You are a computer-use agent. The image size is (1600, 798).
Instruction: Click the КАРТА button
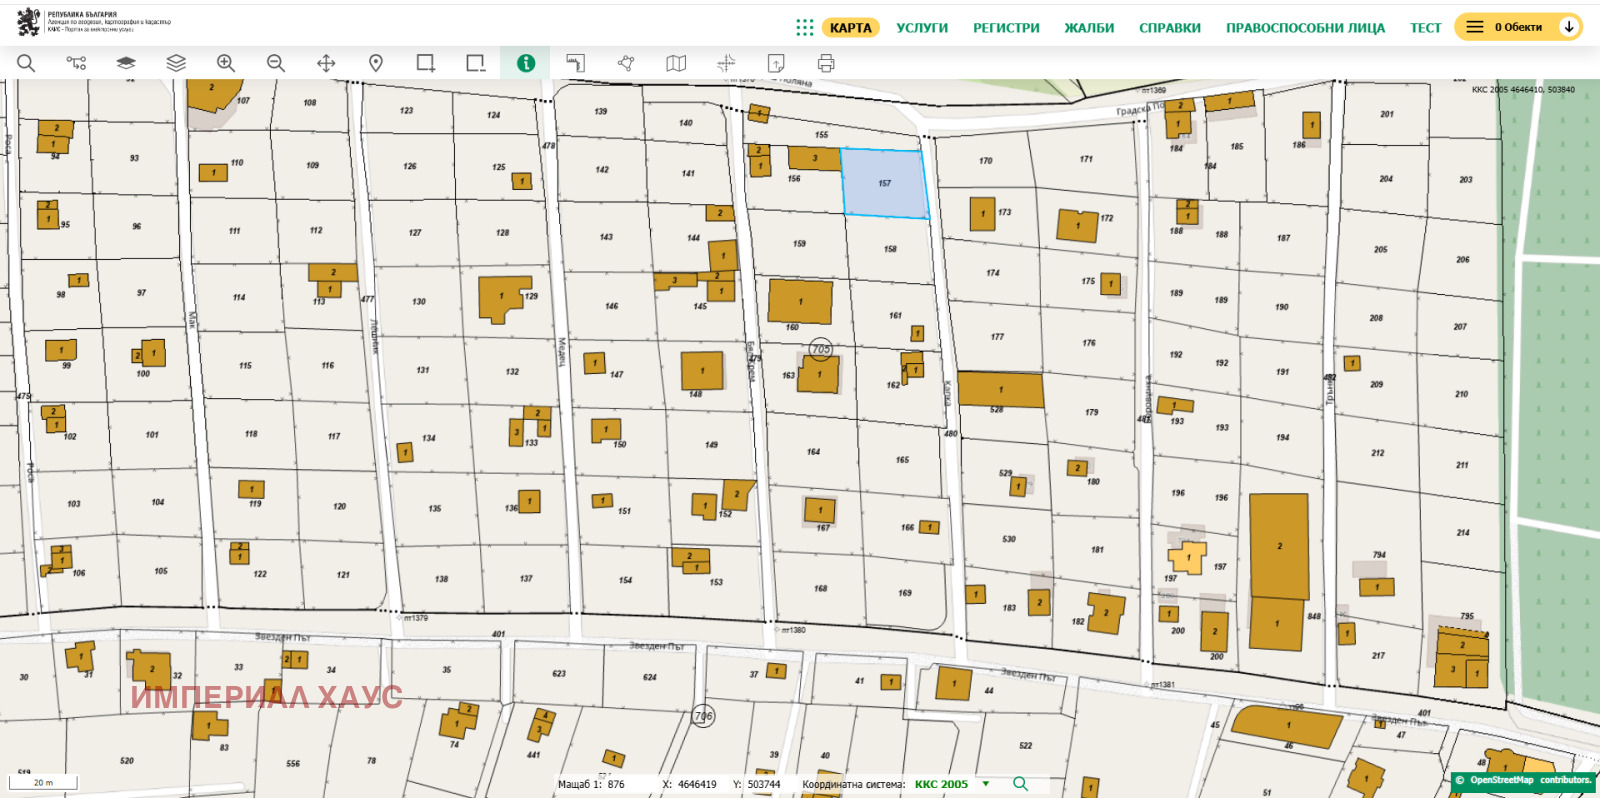(850, 27)
